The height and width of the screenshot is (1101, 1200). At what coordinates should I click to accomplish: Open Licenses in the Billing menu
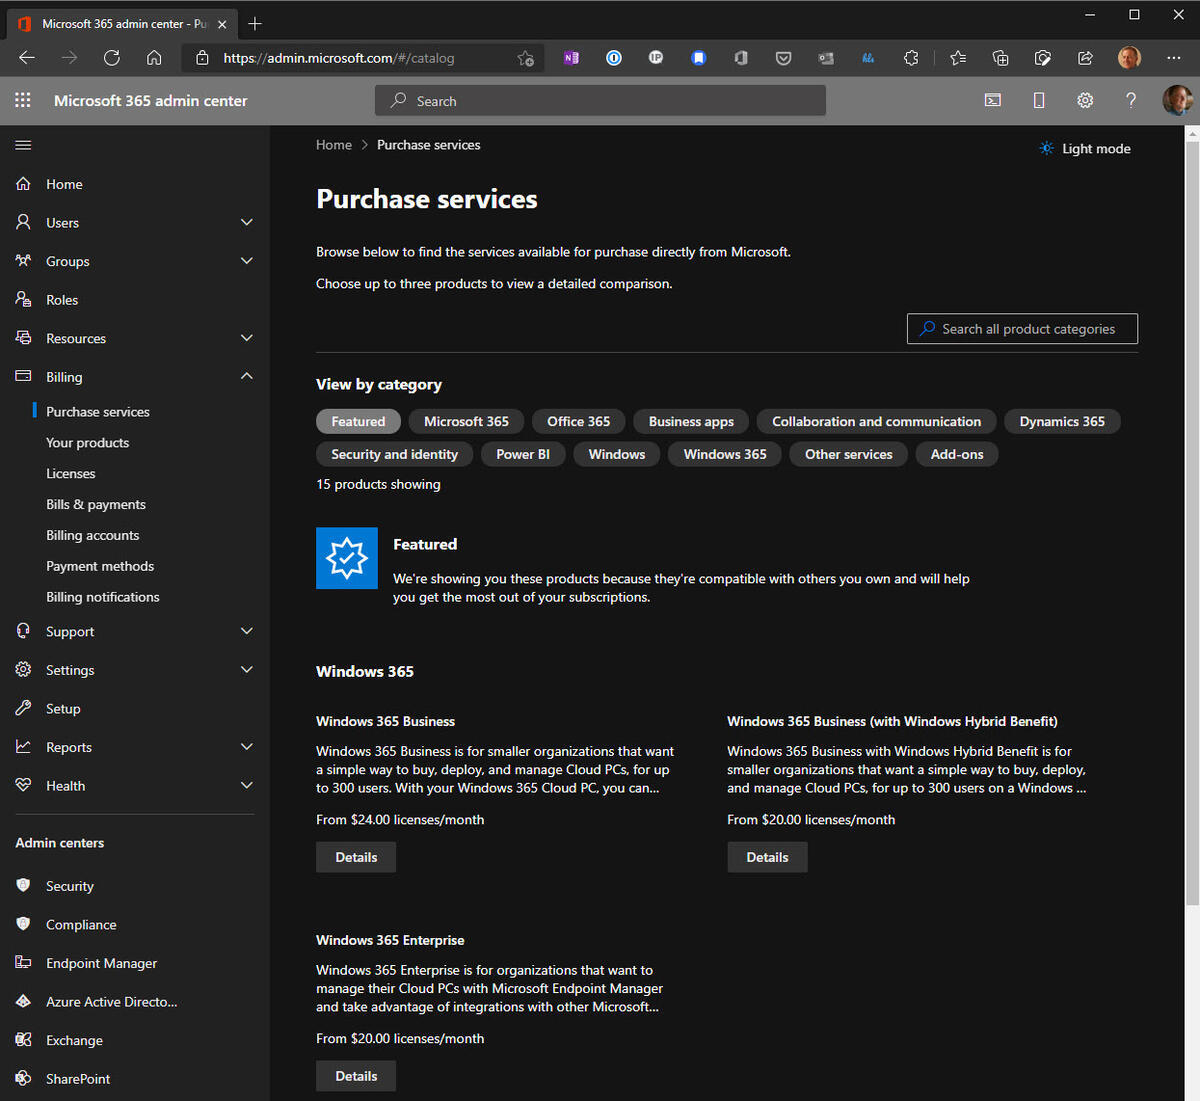pyautogui.click(x=71, y=473)
